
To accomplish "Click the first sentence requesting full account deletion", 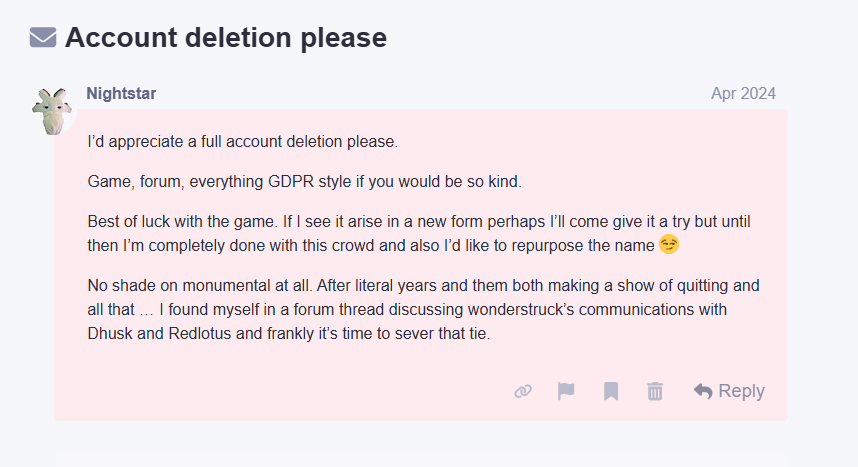I will tap(242, 142).
